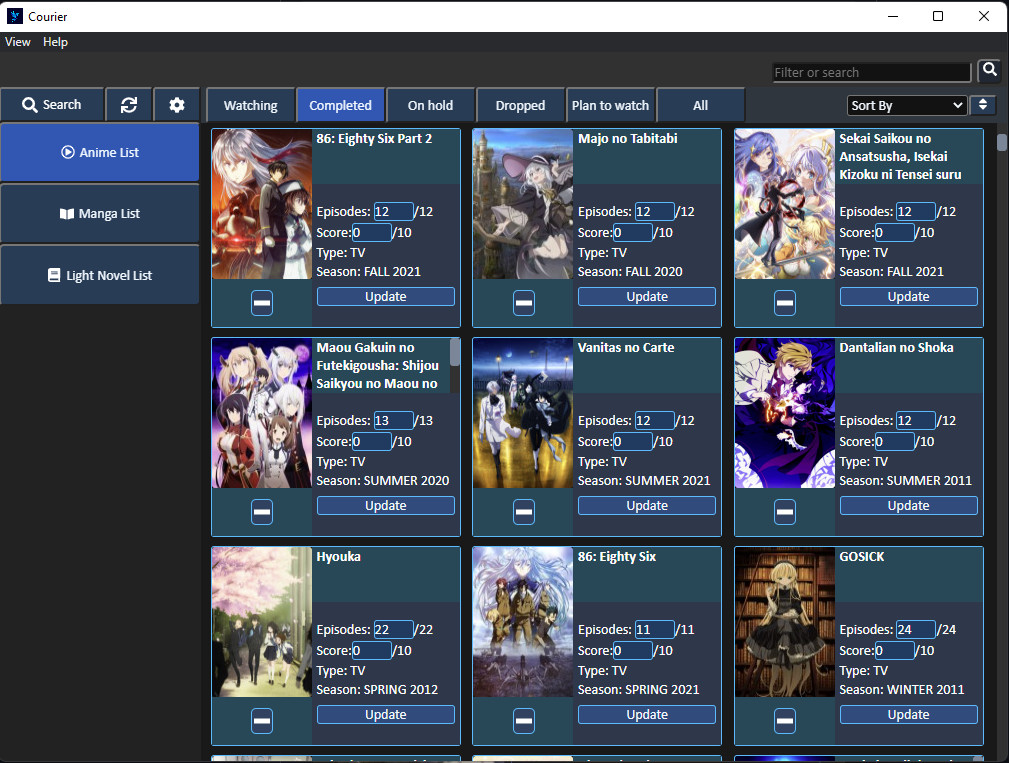The height and width of the screenshot is (763, 1009).
Task: Click the Dantalian no Shoka cover image
Action: [784, 413]
